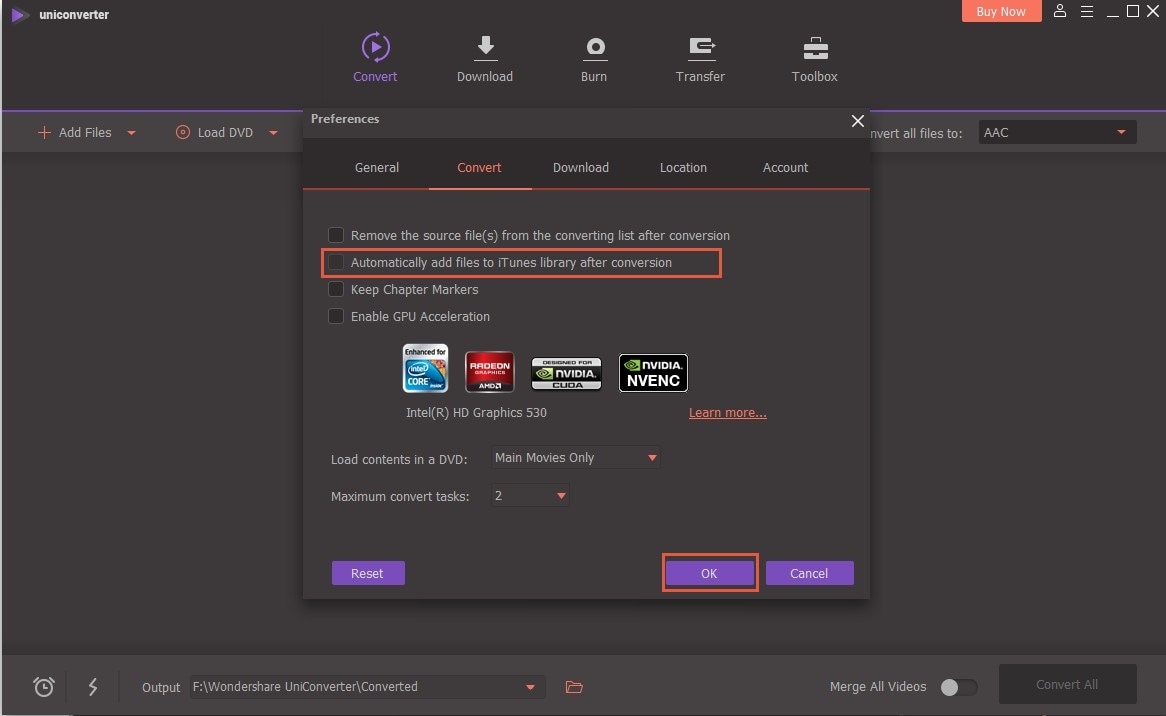The width and height of the screenshot is (1166, 716).
Task: Click the Add Files button
Action: (x=74, y=132)
